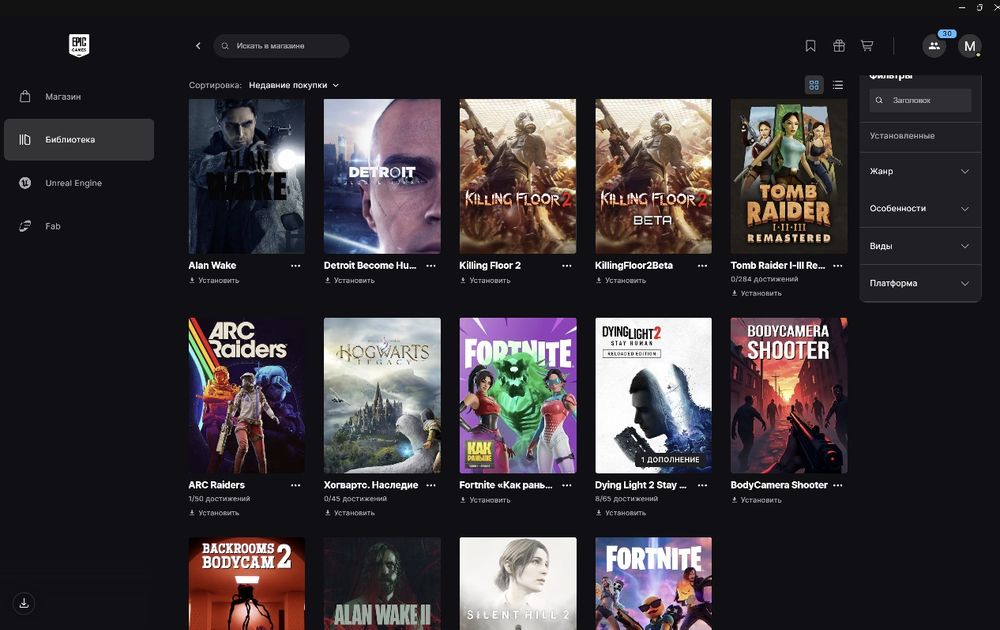The width and height of the screenshot is (1000, 630).
Task: Expand the Виды filter
Action: tap(920, 246)
